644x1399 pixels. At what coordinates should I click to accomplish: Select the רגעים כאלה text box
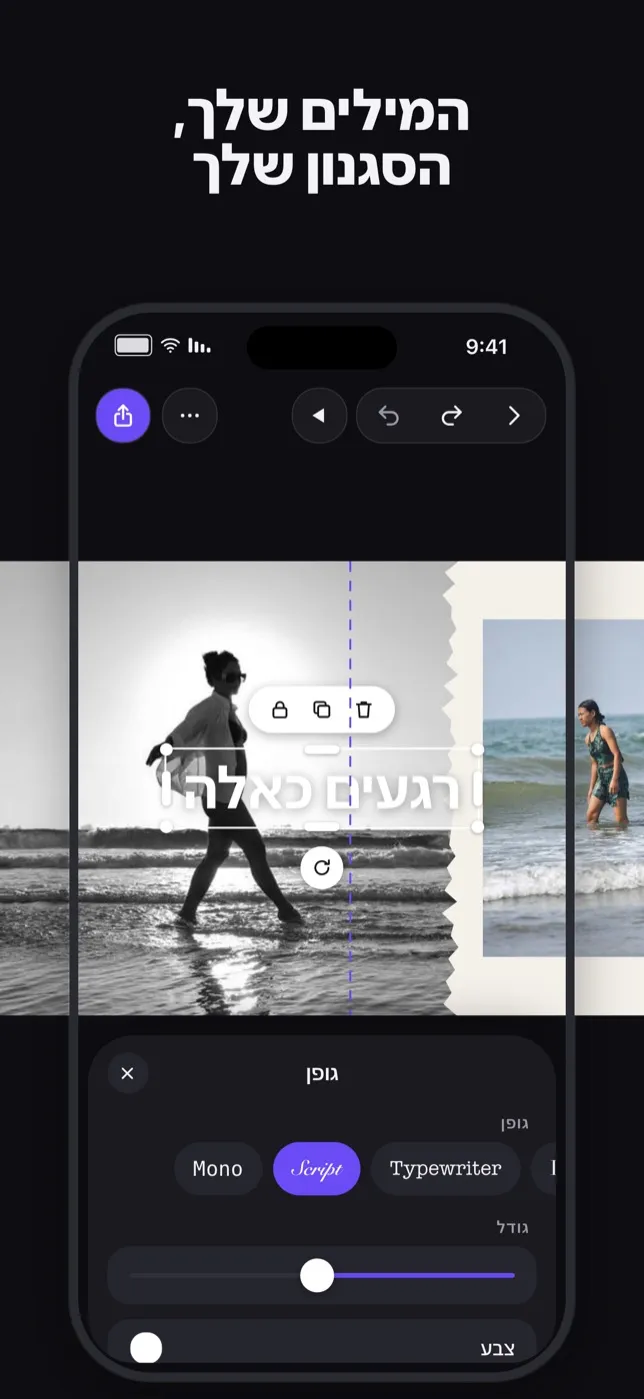click(322, 788)
